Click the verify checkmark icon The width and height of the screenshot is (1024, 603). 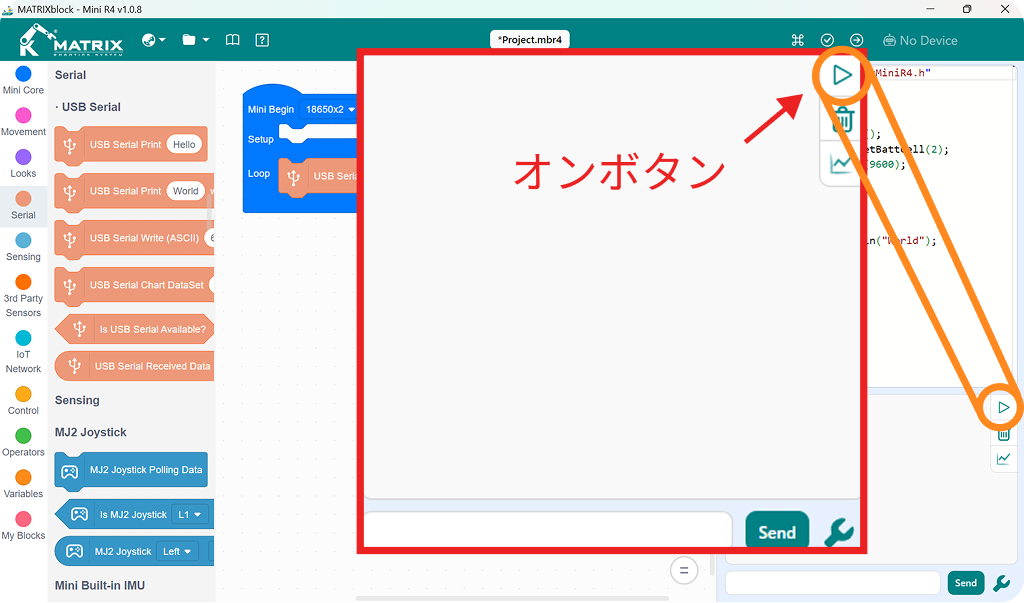(827, 40)
